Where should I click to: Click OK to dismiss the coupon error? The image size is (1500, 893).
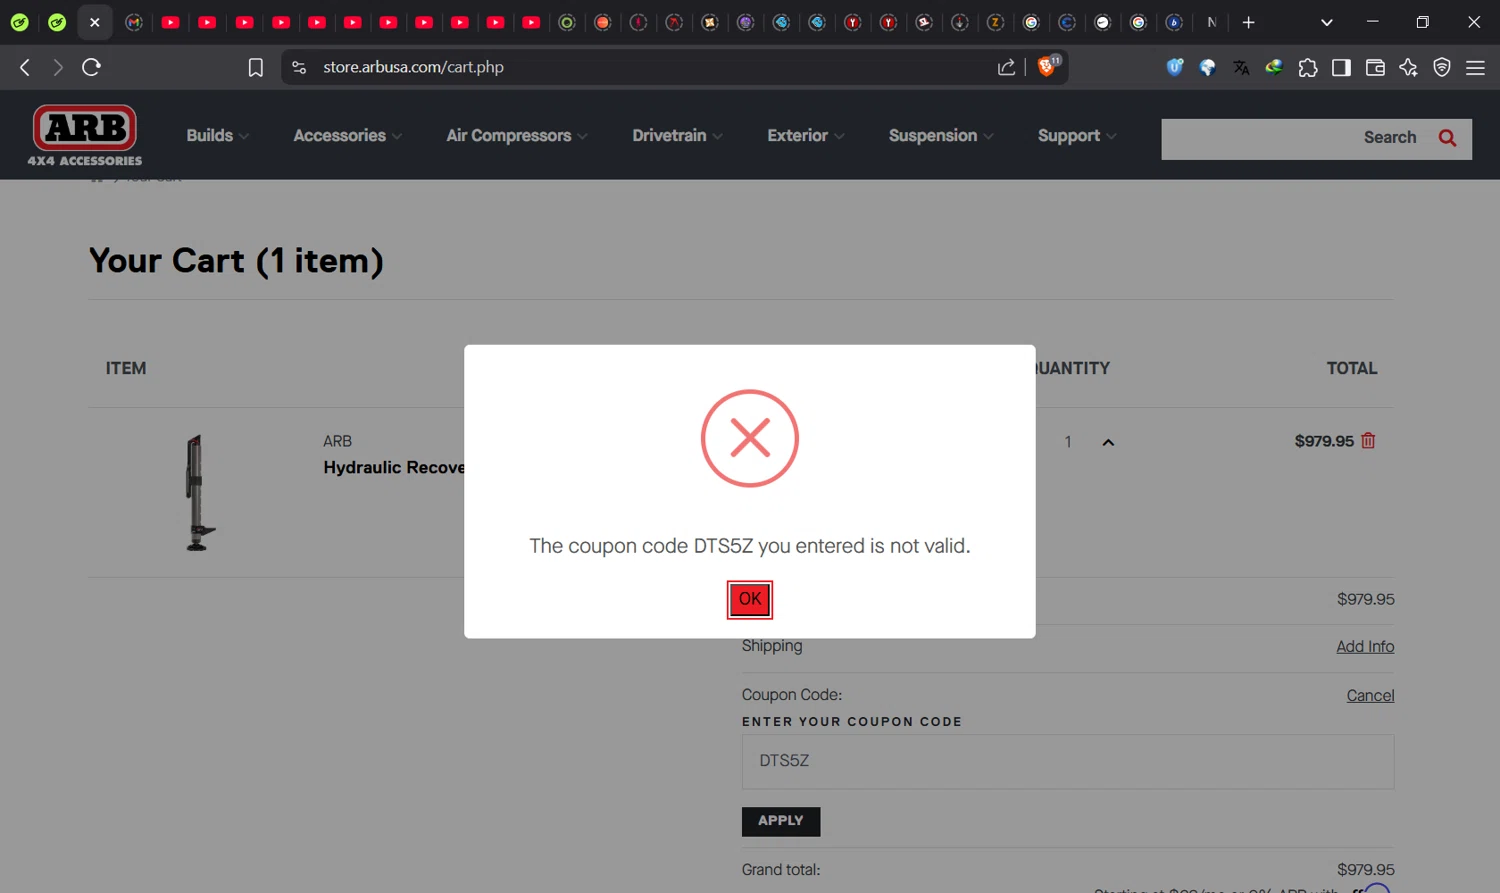750,600
